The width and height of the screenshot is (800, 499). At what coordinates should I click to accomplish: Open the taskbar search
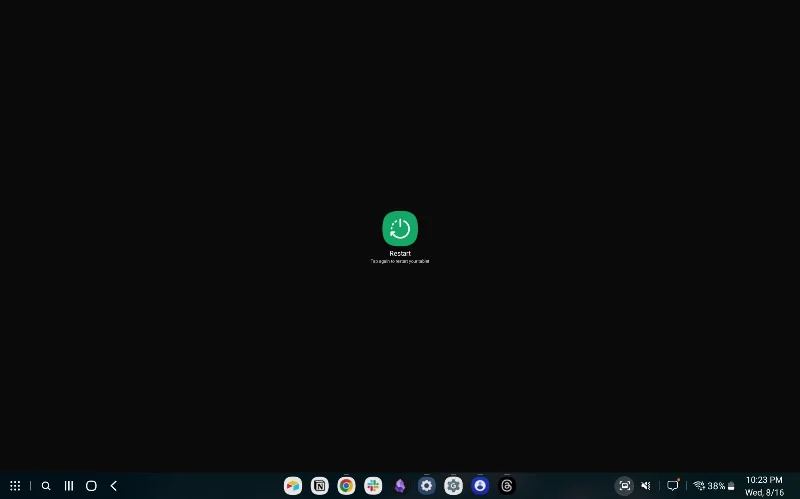click(x=46, y=486)
